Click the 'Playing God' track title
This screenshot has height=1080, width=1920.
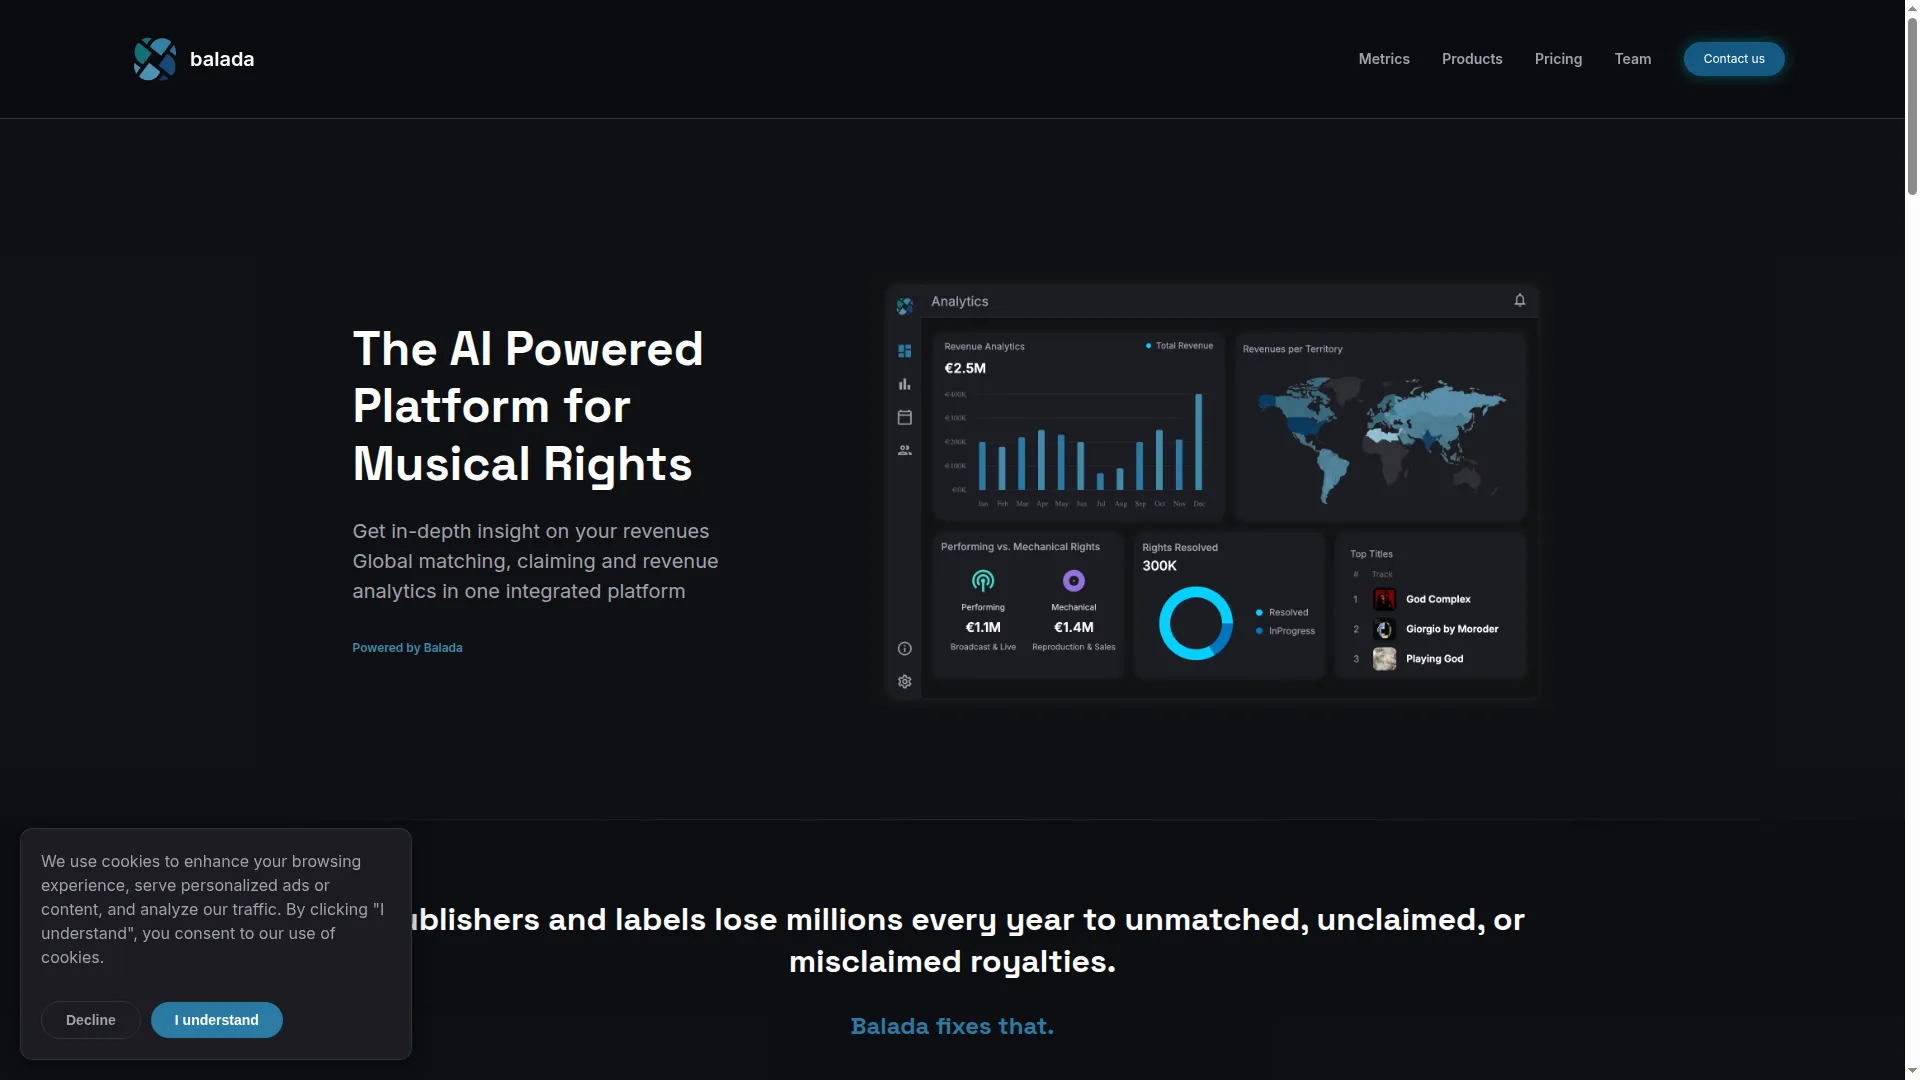1434,659
